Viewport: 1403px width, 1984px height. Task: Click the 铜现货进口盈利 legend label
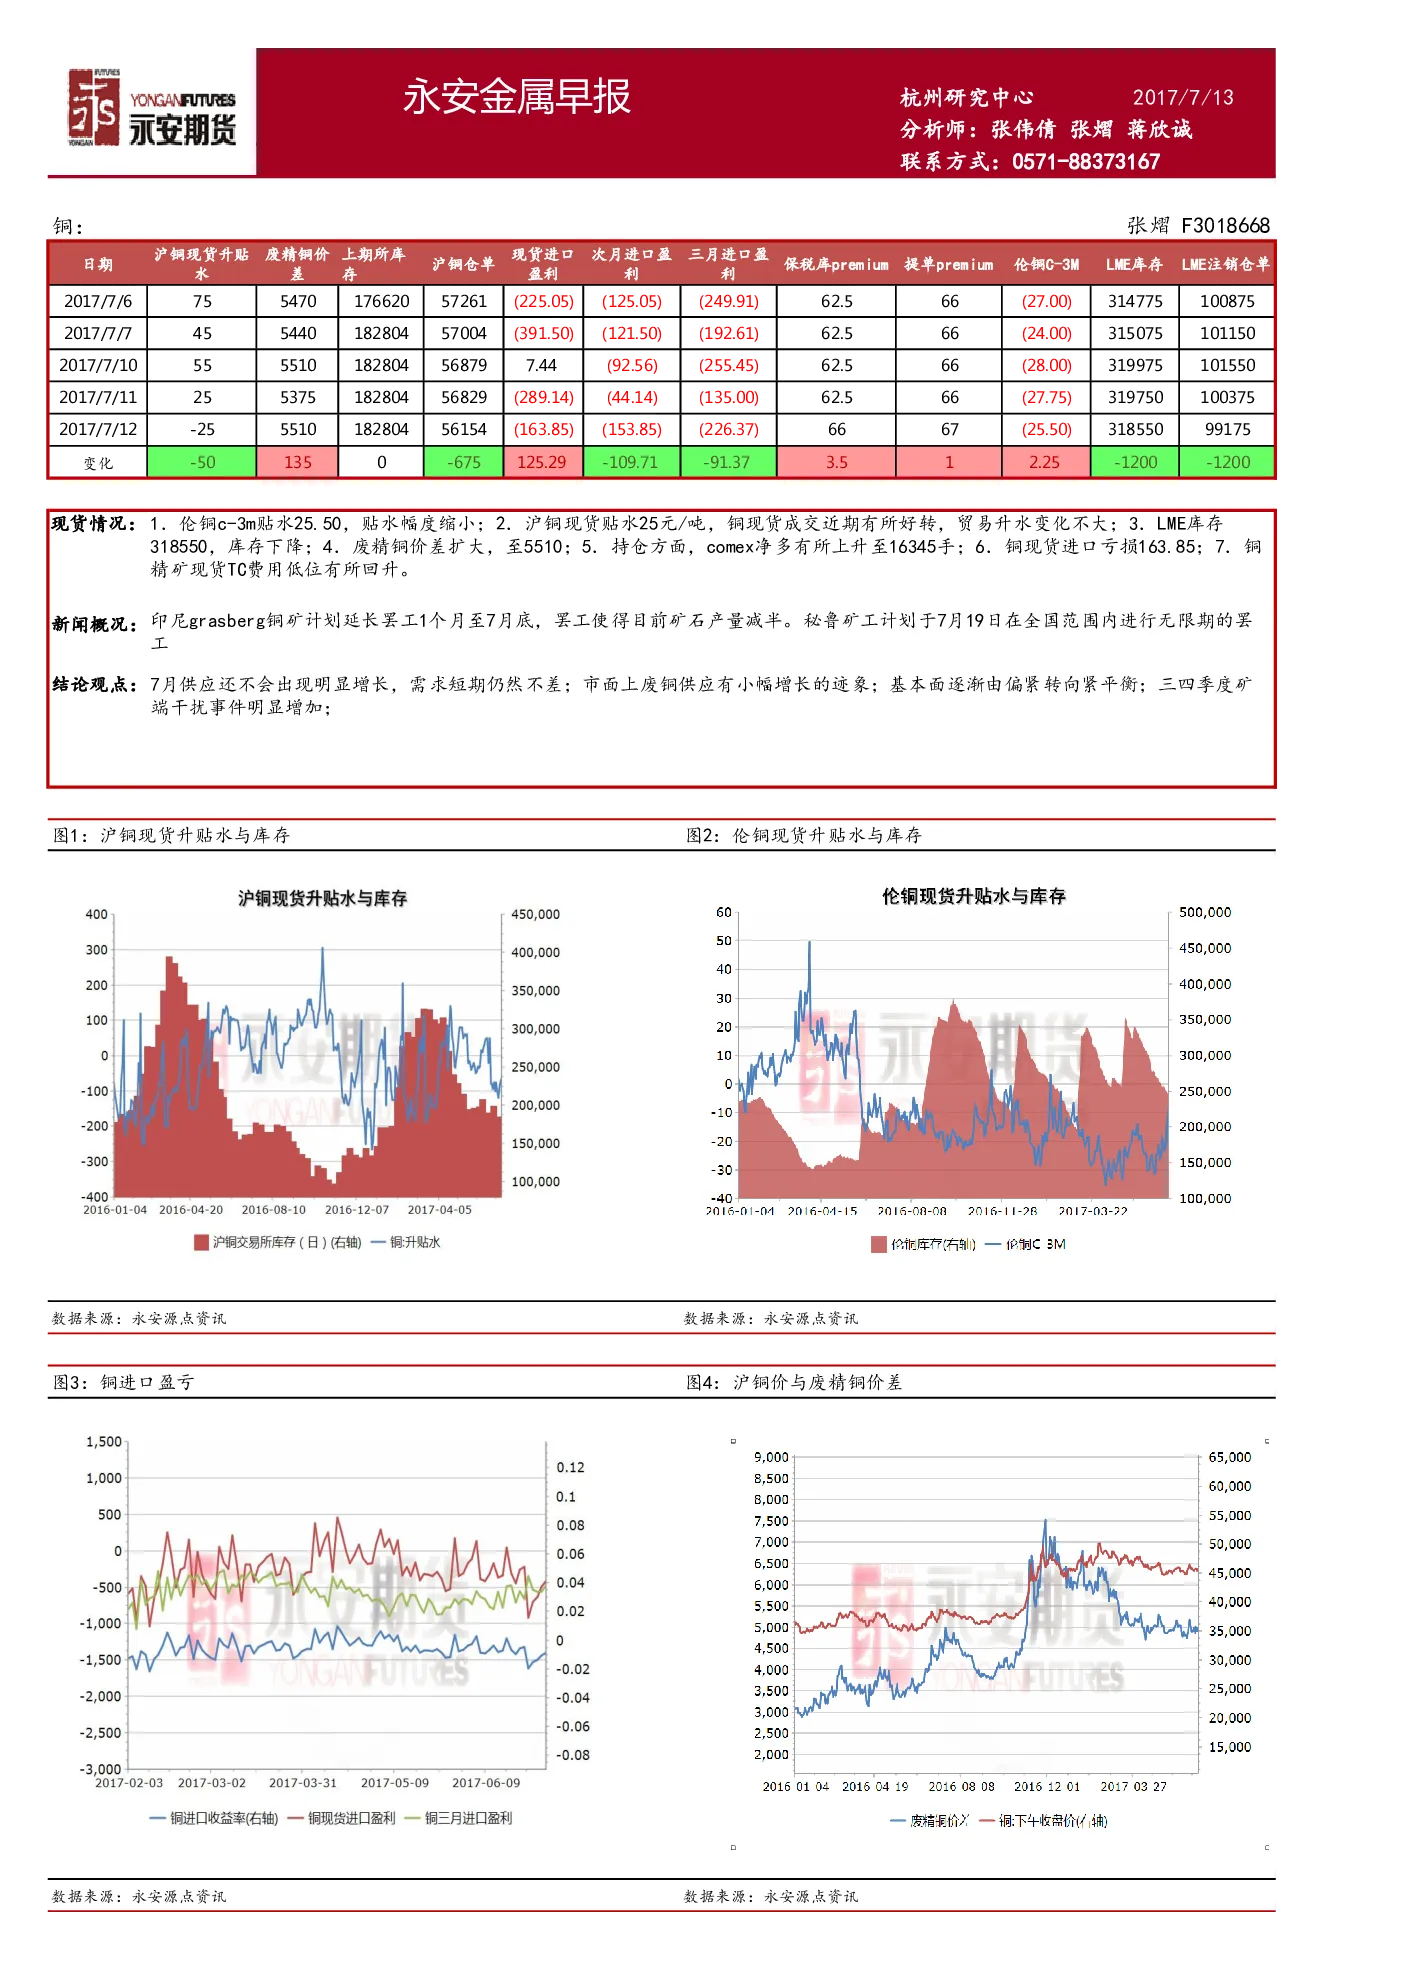[x=351, y=1818]
